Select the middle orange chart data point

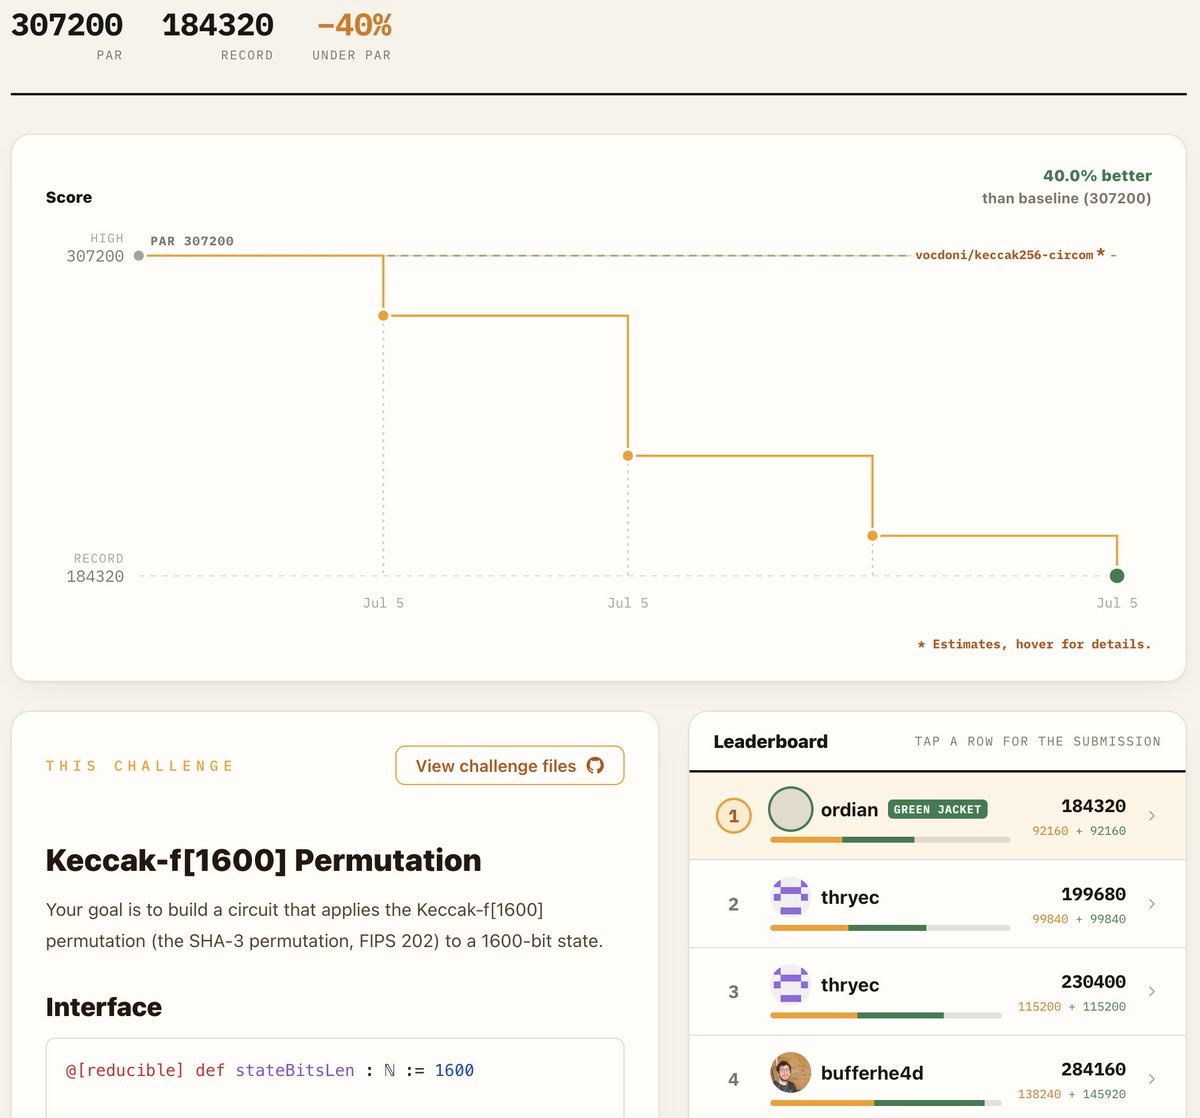(x=628, y=456)
